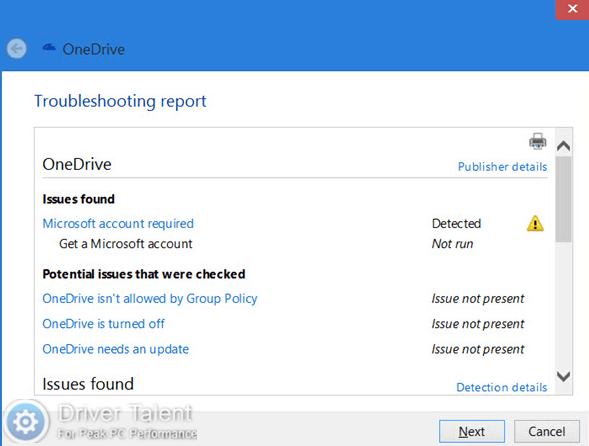Viewport: 589px width, 446px height.
Task: Close the troubleshooter window
Action: point(572,9)
